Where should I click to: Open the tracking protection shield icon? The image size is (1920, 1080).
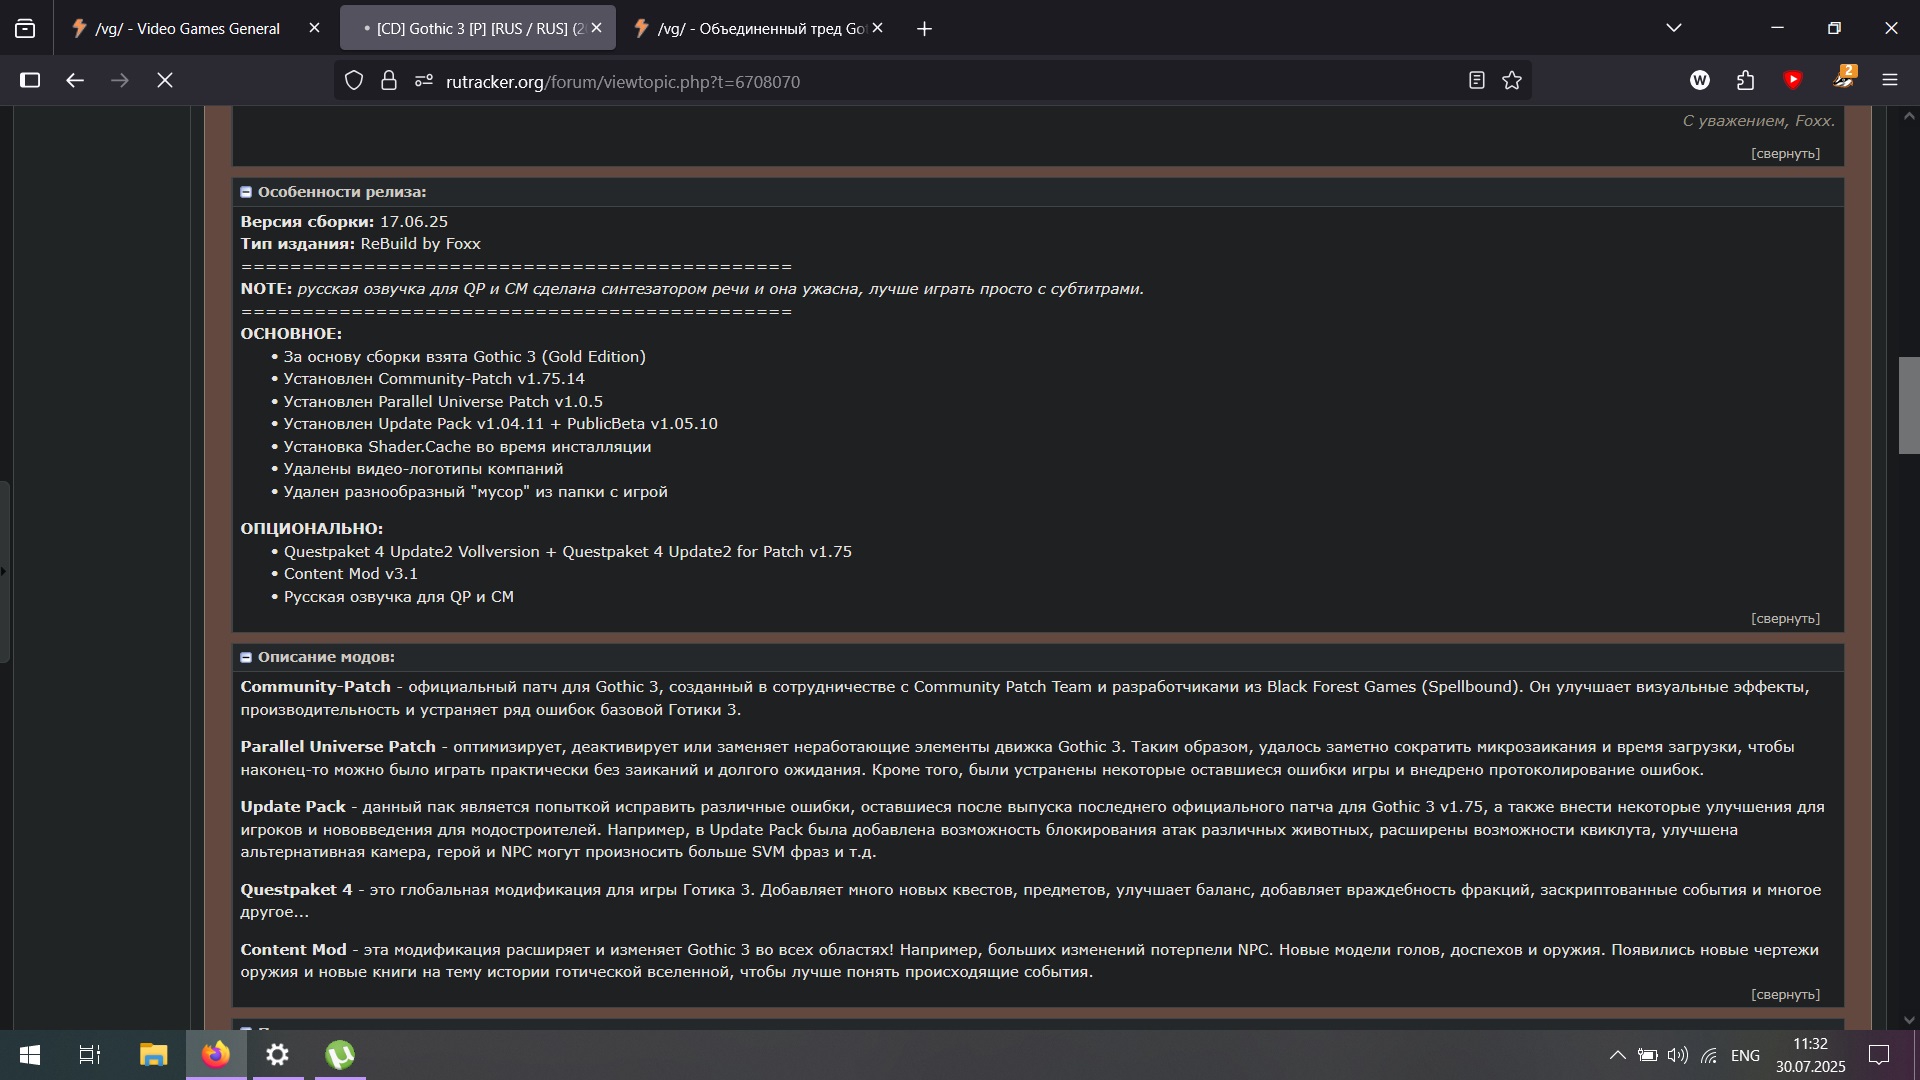[x=354, y=81]
